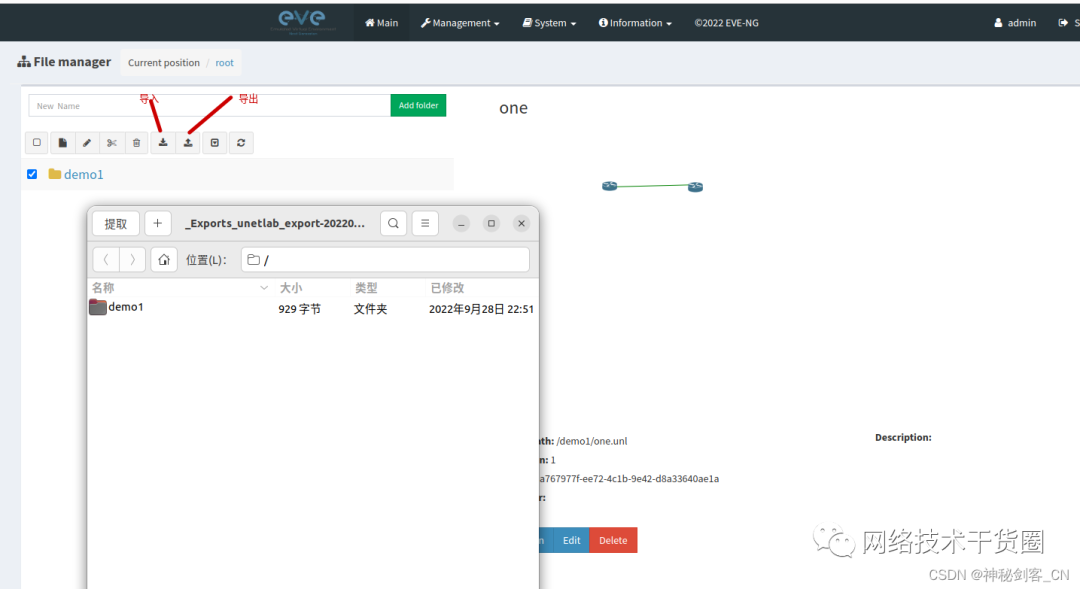This screenshot has width=1080, height=589.
Task: Click the left router node in preview
Action: (610, 186)
